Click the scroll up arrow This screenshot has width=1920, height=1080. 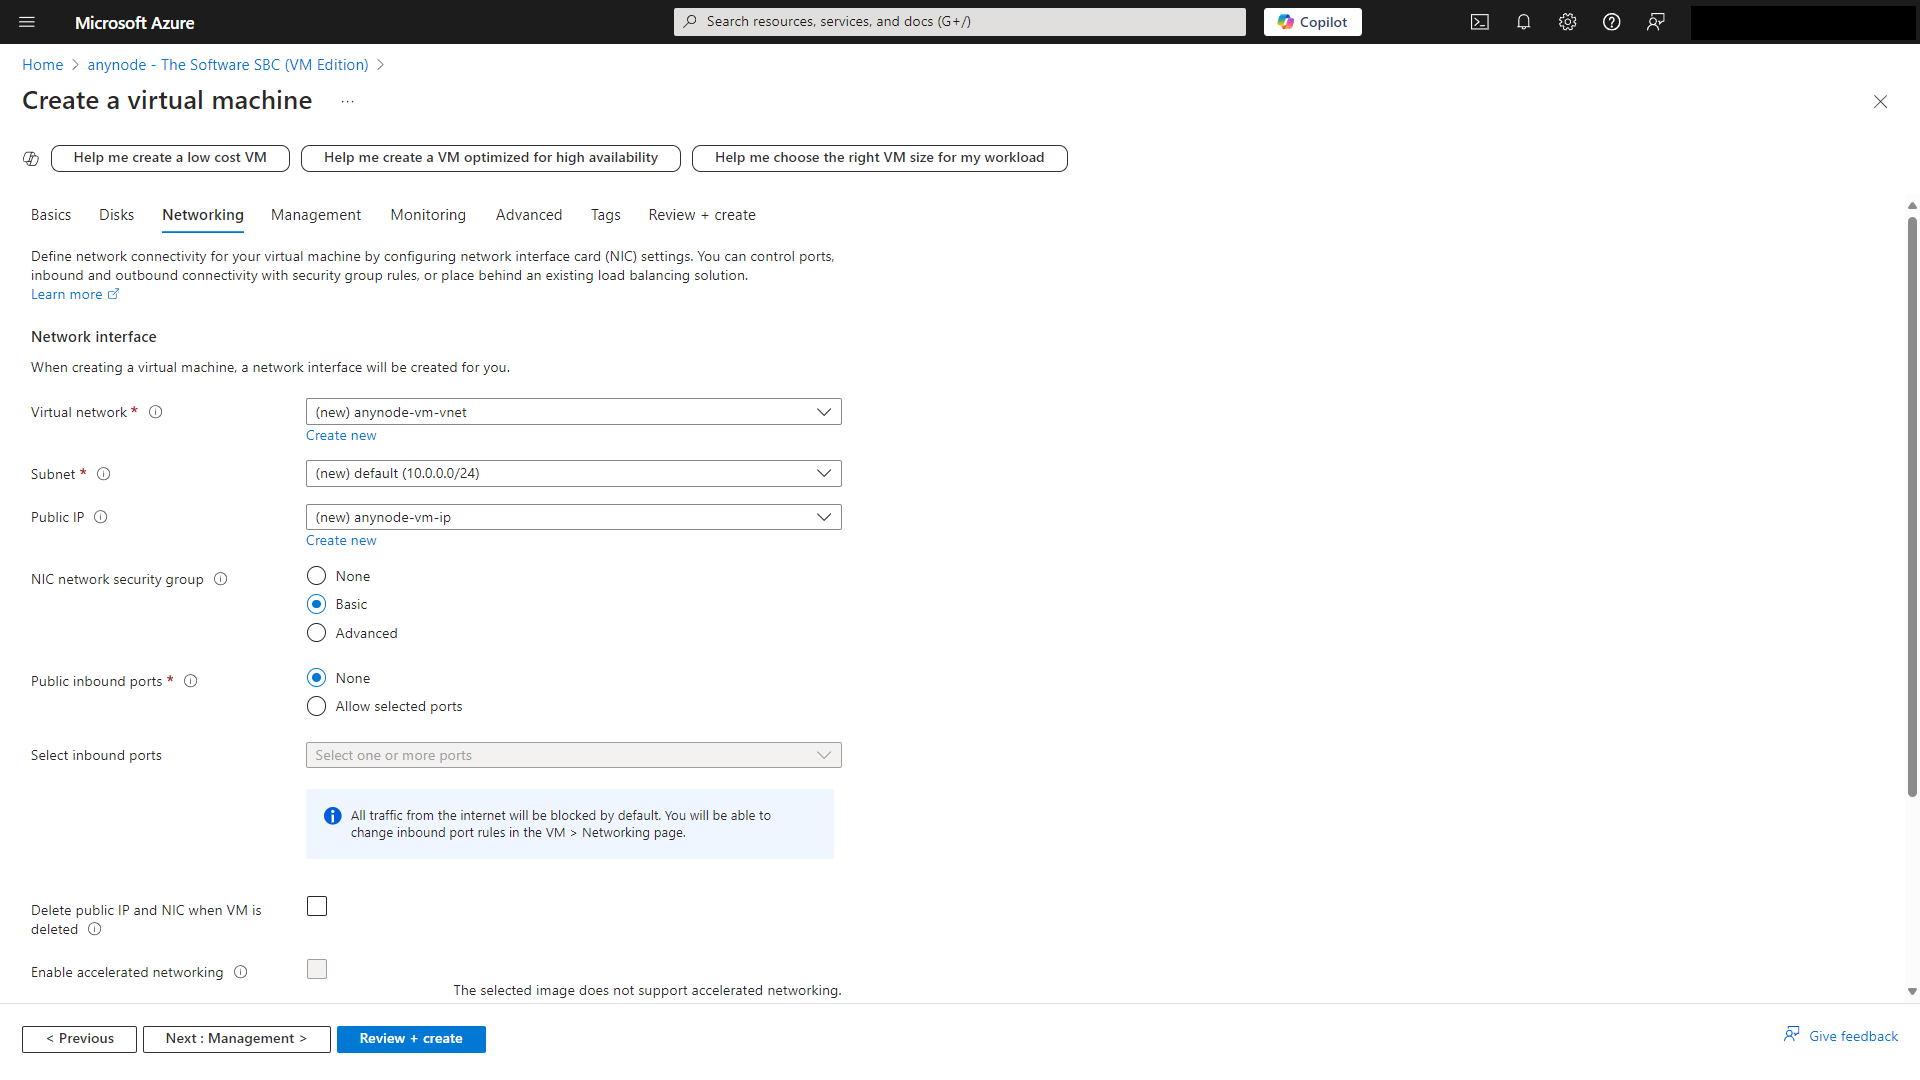pos(1912,205)
